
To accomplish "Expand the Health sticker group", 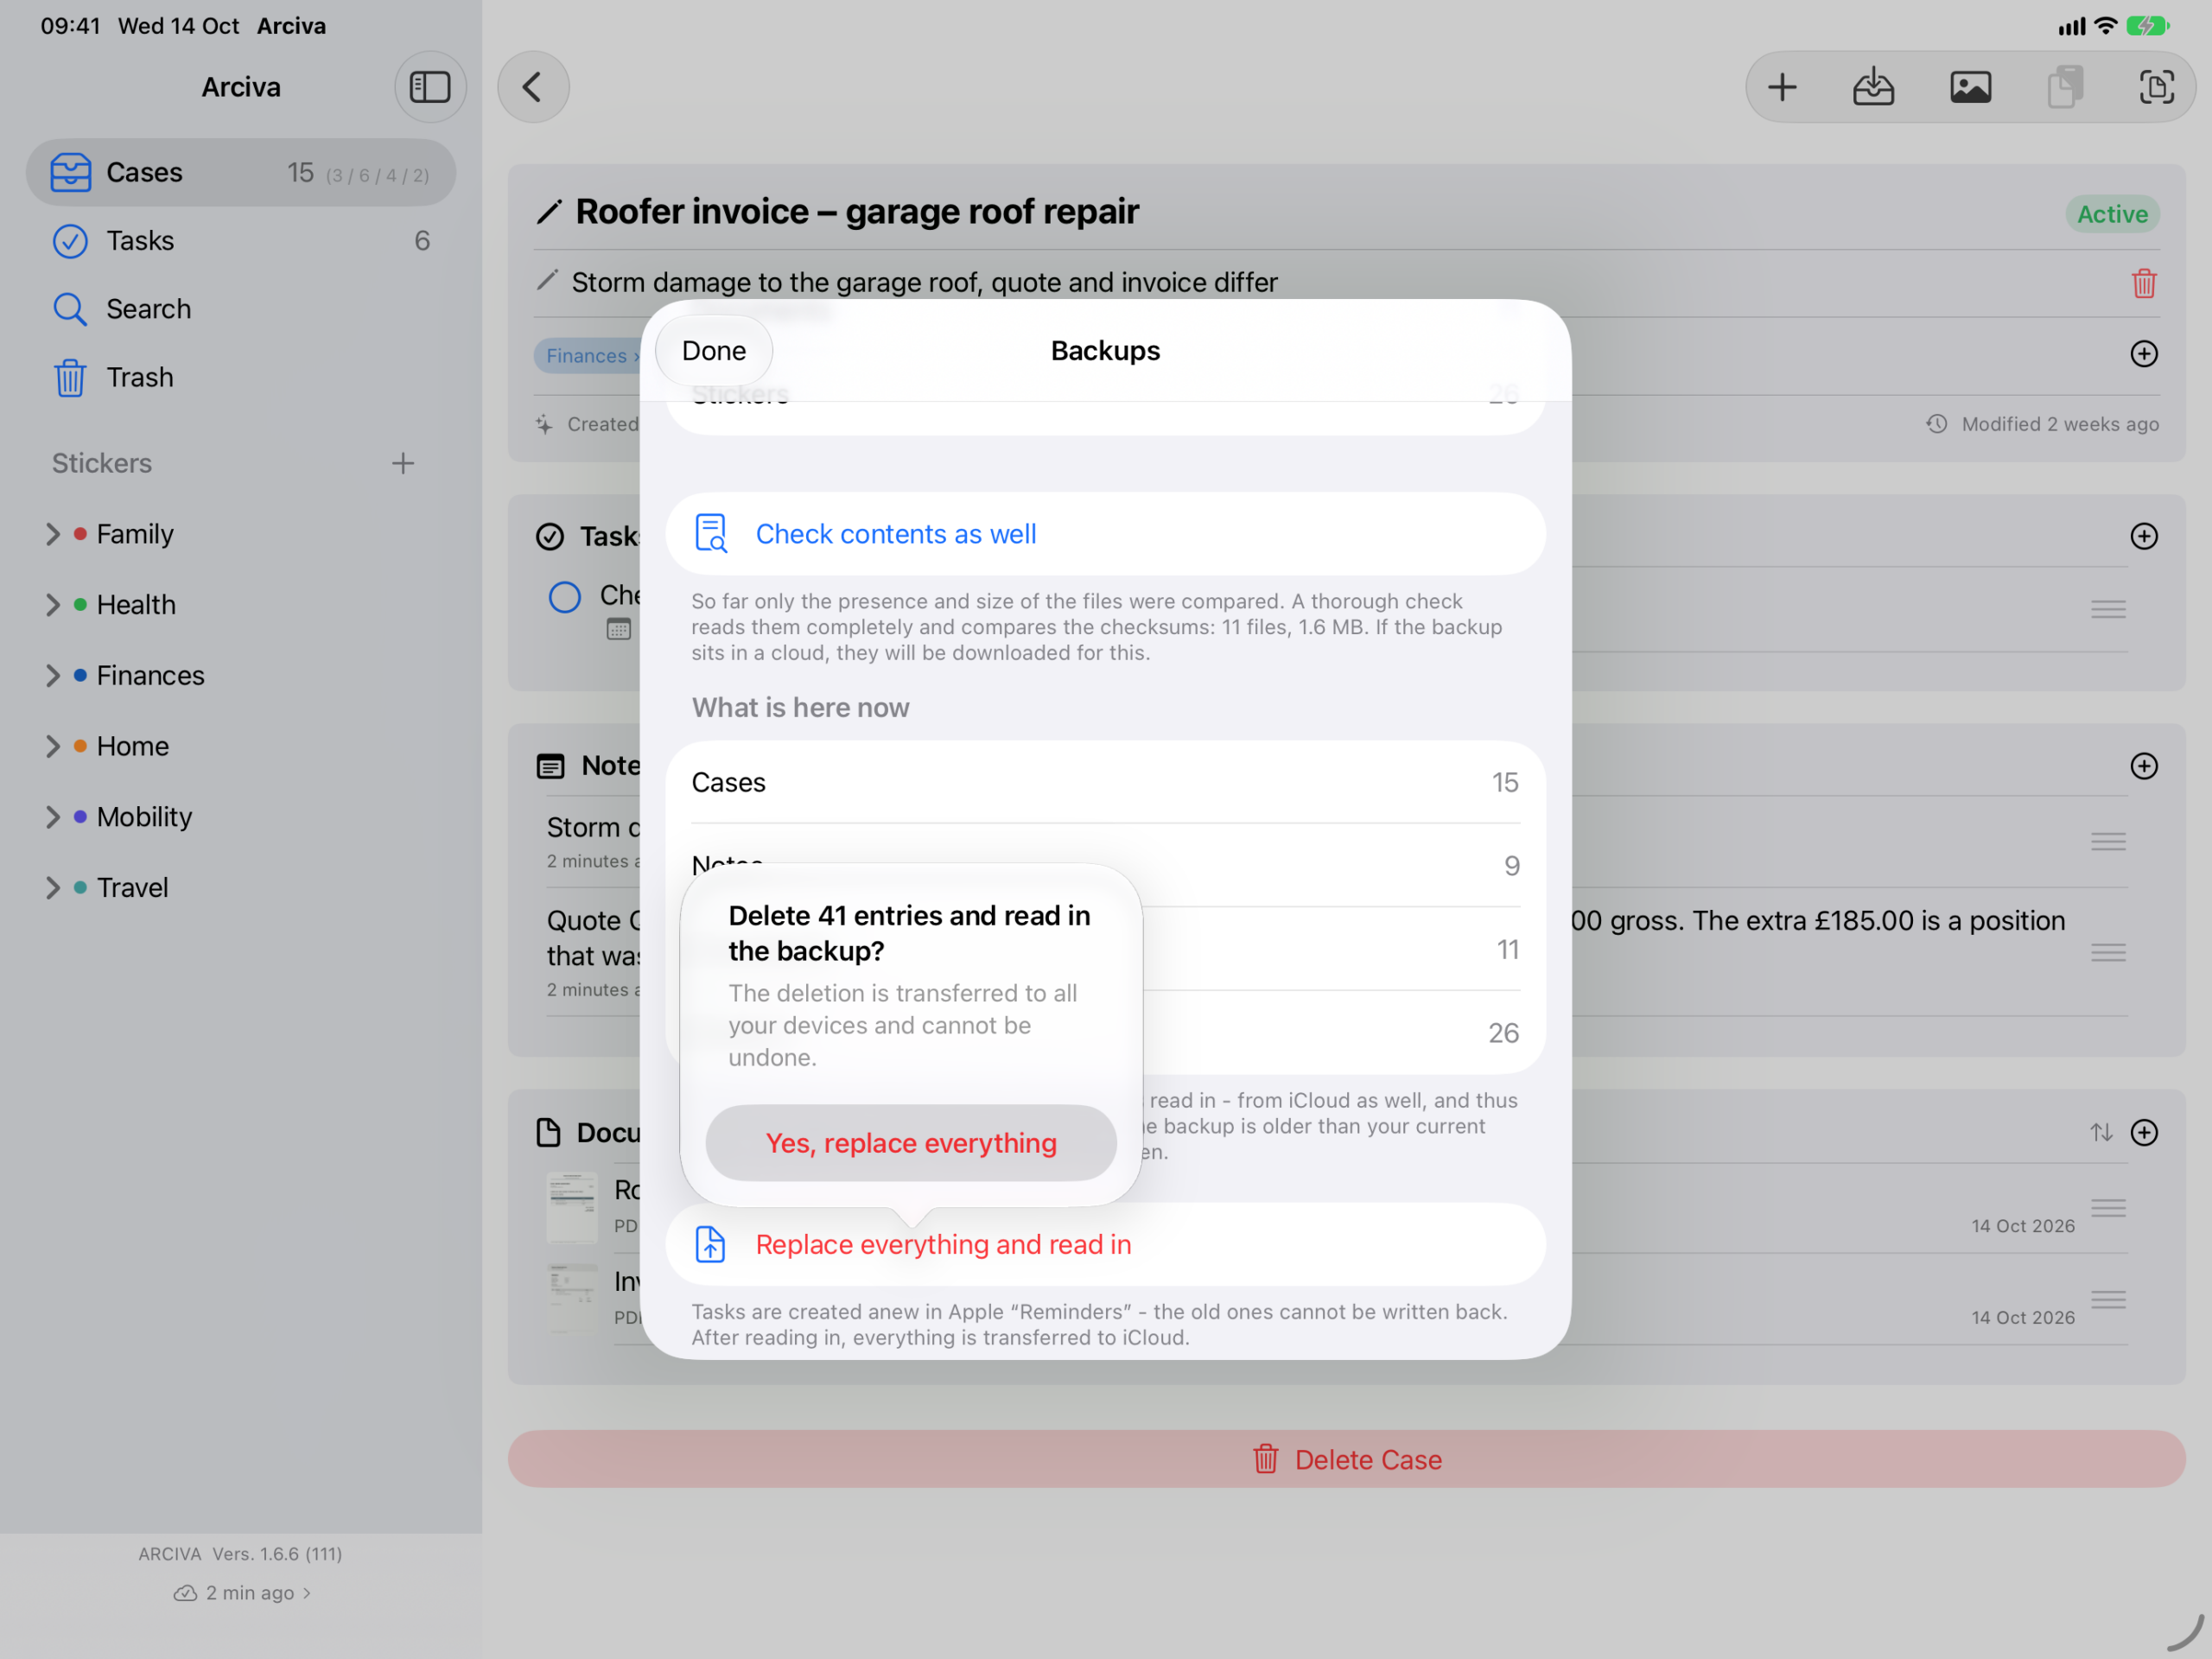I will click(53, 605).
